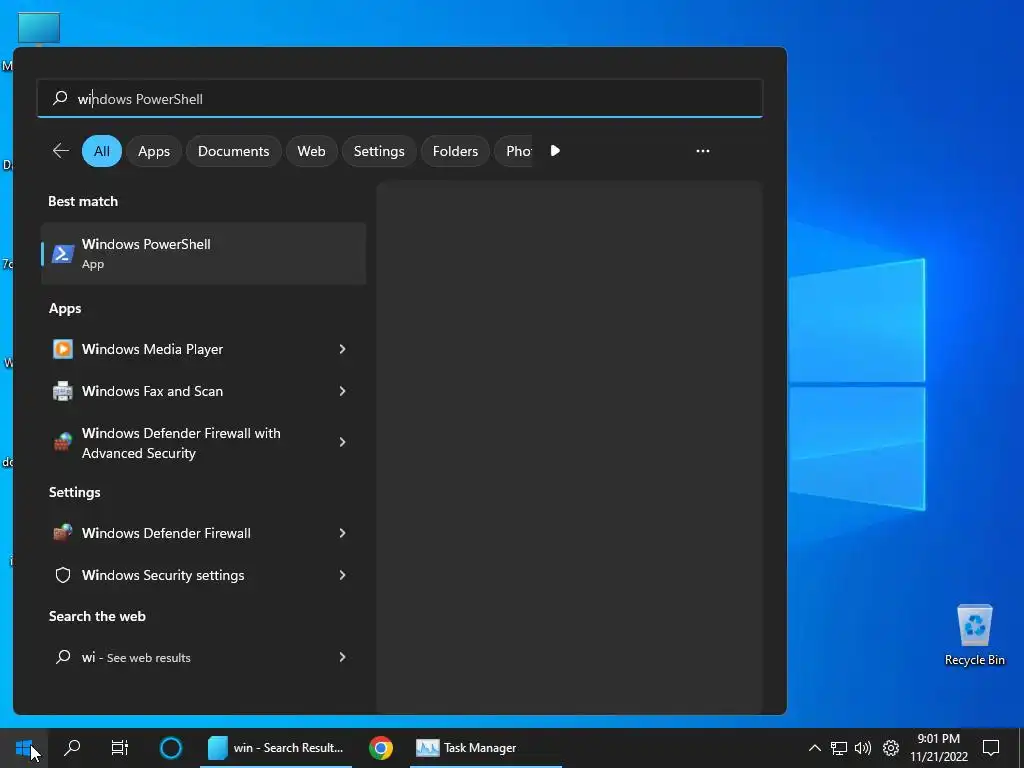Viewport: 1024px width, 768px height.
Task: Expand Windows Fax and Scan chevron
Action: [x=342, y=391]
